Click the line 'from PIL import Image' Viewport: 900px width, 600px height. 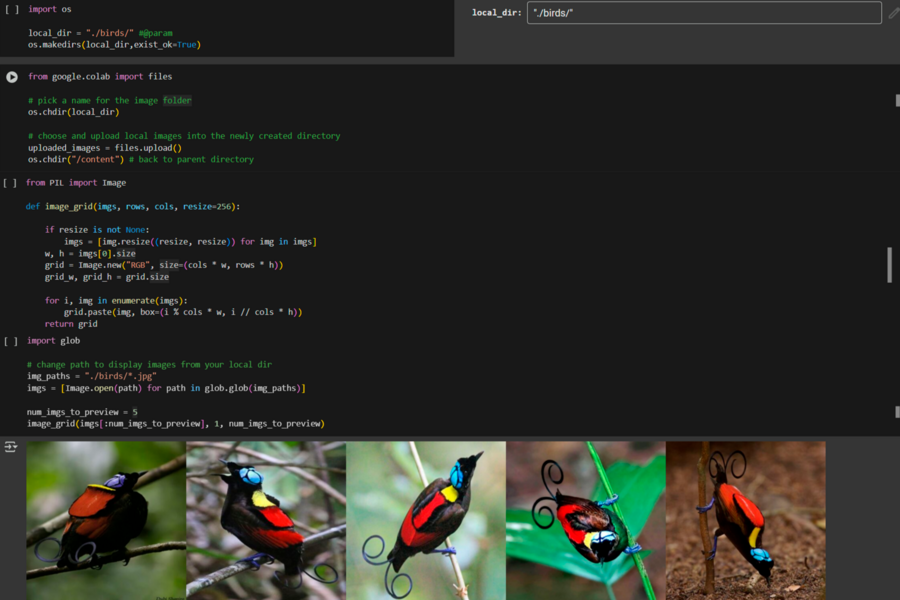pyautogui.click(x=76, y=183)
